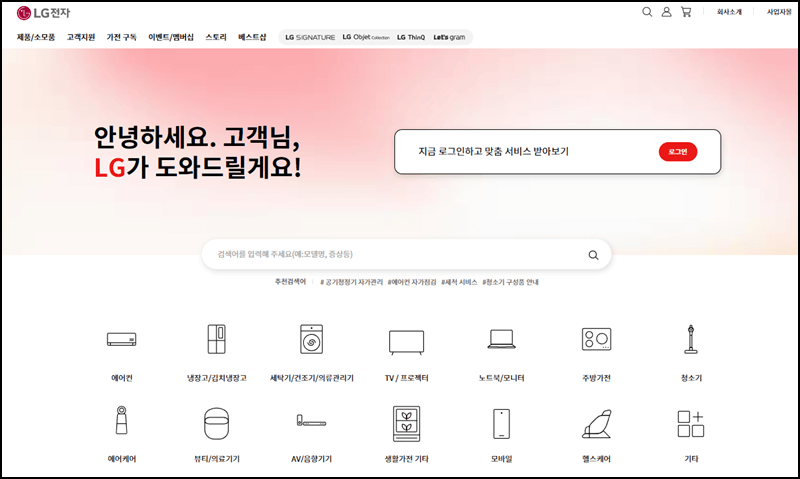800x479 pixels.
Task: Click hashtag #세척 서비스
Action: (x=459, y=282)
